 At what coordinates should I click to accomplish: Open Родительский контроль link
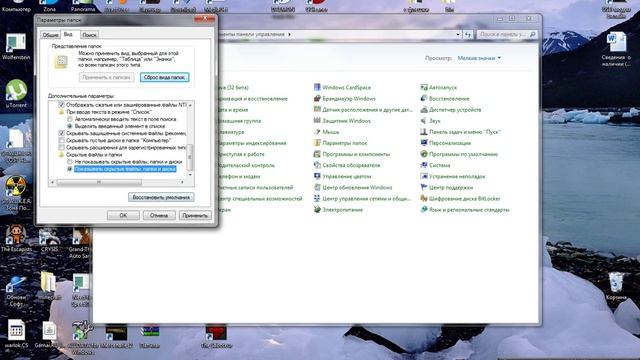click(246, 165)
